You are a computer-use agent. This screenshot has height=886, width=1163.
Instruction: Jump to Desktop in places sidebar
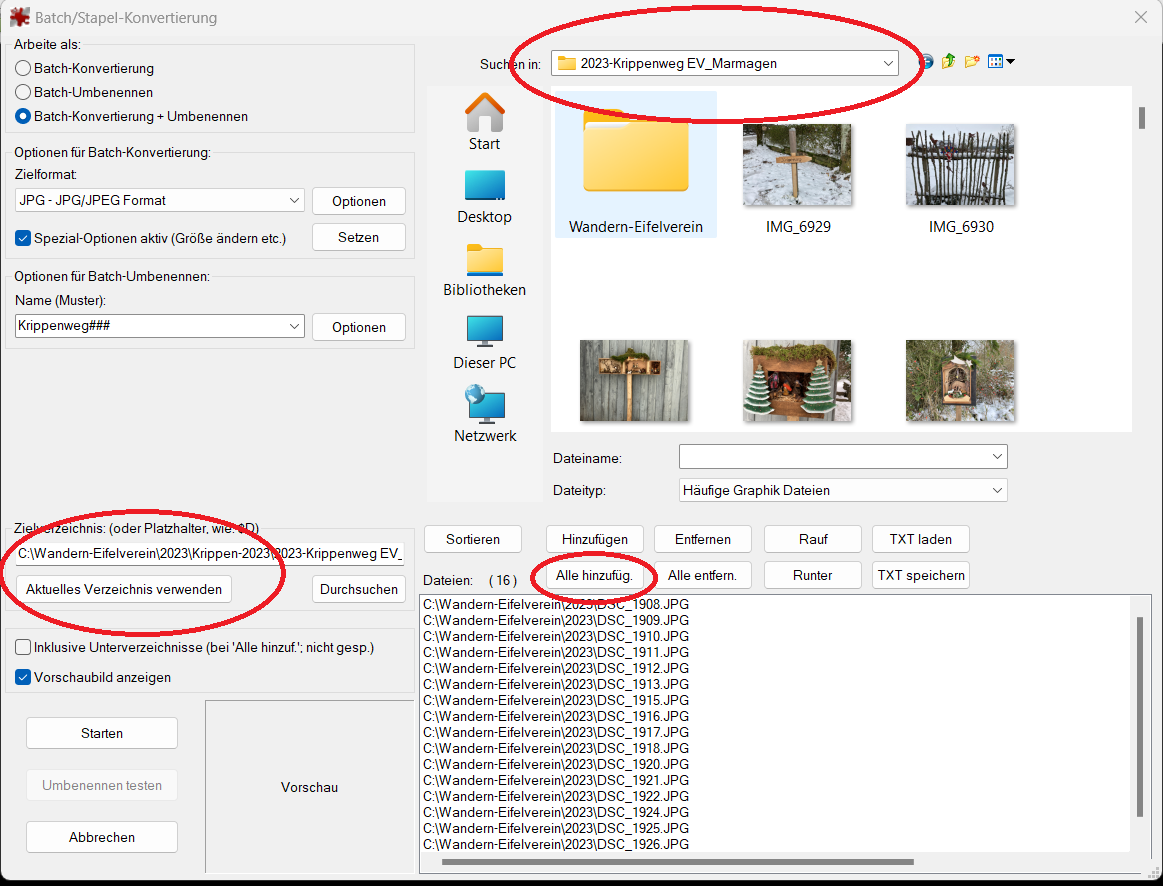point(484,195)
